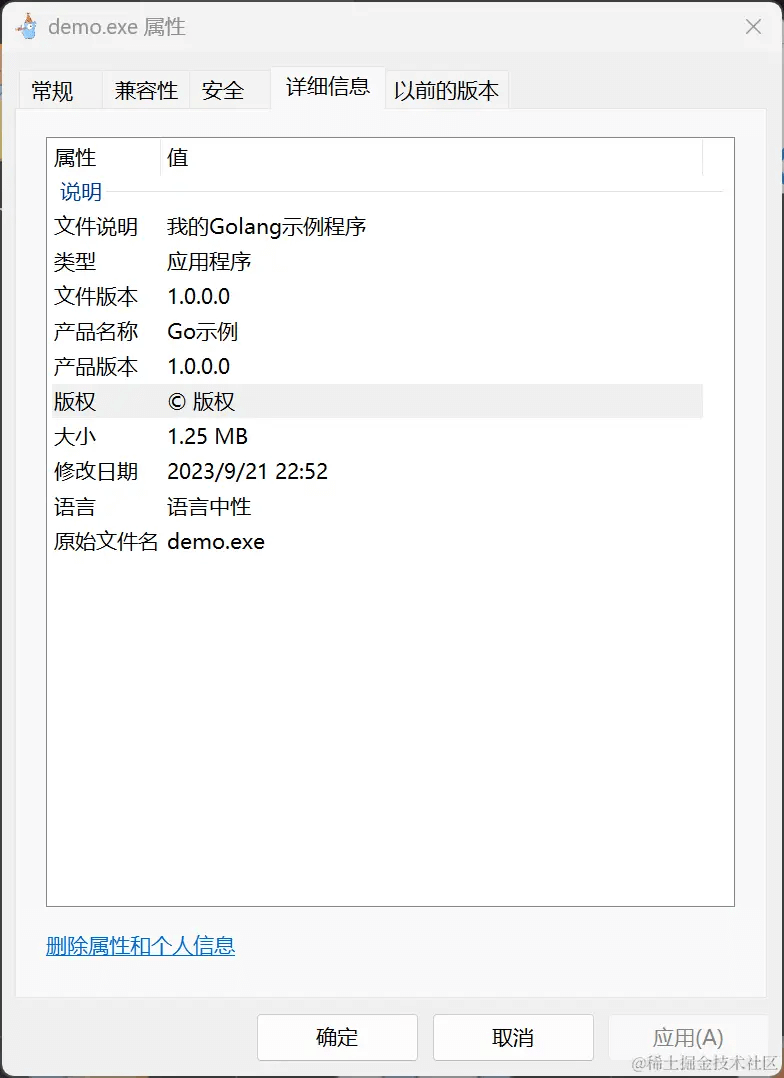
Task: Select the 类型 property row
Action: pyautogui.click(x=378, y=262)
